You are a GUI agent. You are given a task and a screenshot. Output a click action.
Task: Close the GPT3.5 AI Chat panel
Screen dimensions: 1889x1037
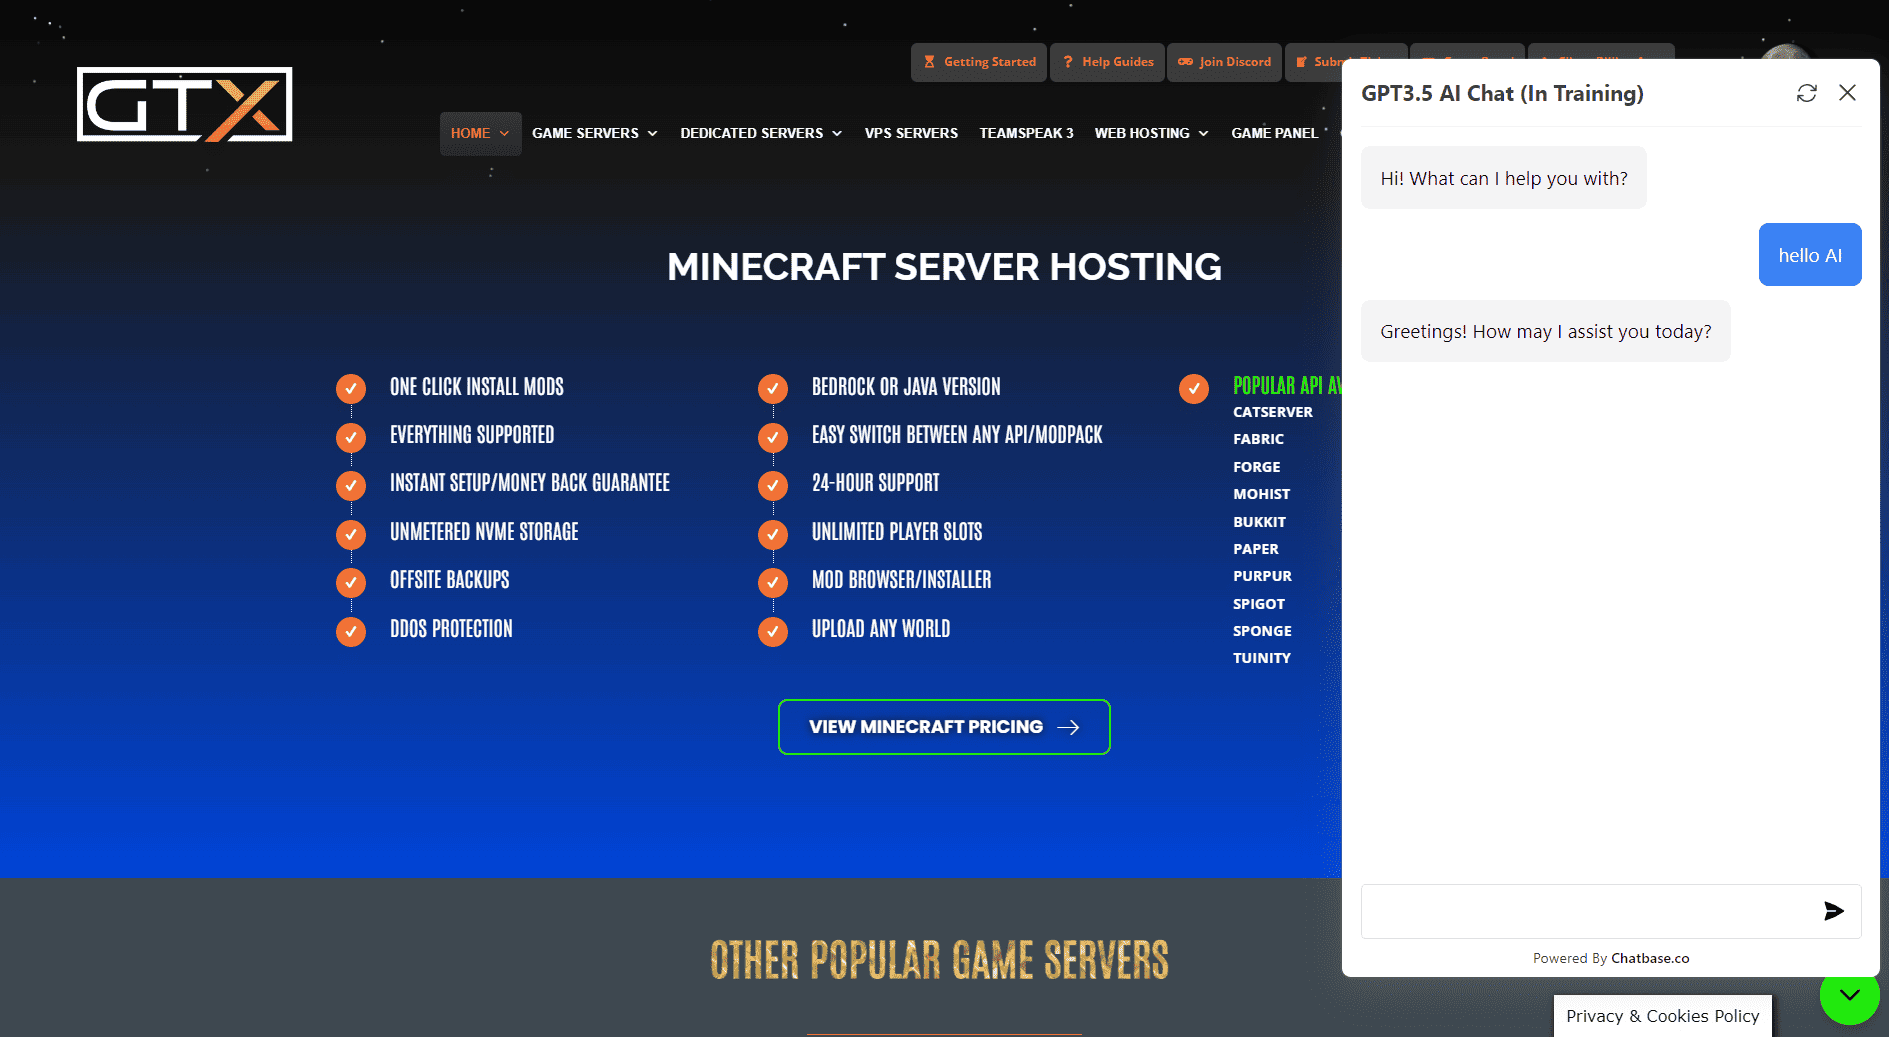pyautogui.click(x=1847, y=93)
